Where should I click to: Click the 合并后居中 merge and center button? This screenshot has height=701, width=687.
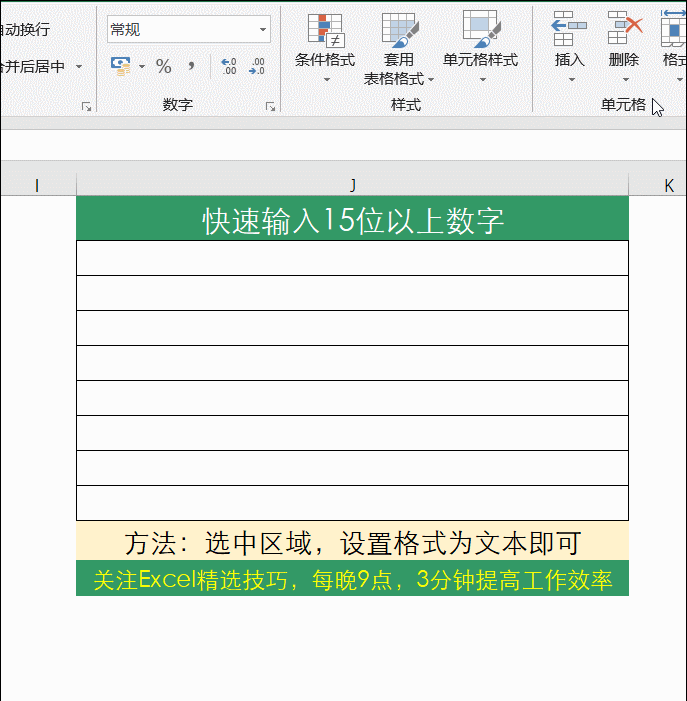click(32, 66)
